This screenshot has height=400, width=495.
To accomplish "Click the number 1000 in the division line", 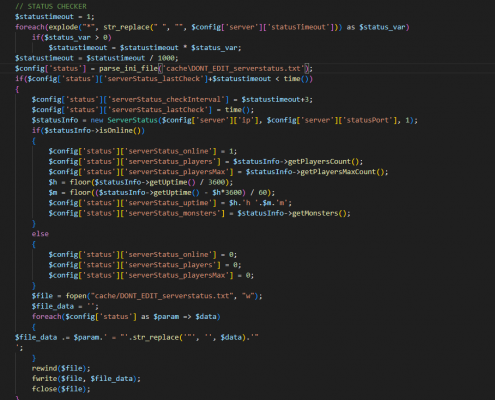I will (x=166, y=58).
